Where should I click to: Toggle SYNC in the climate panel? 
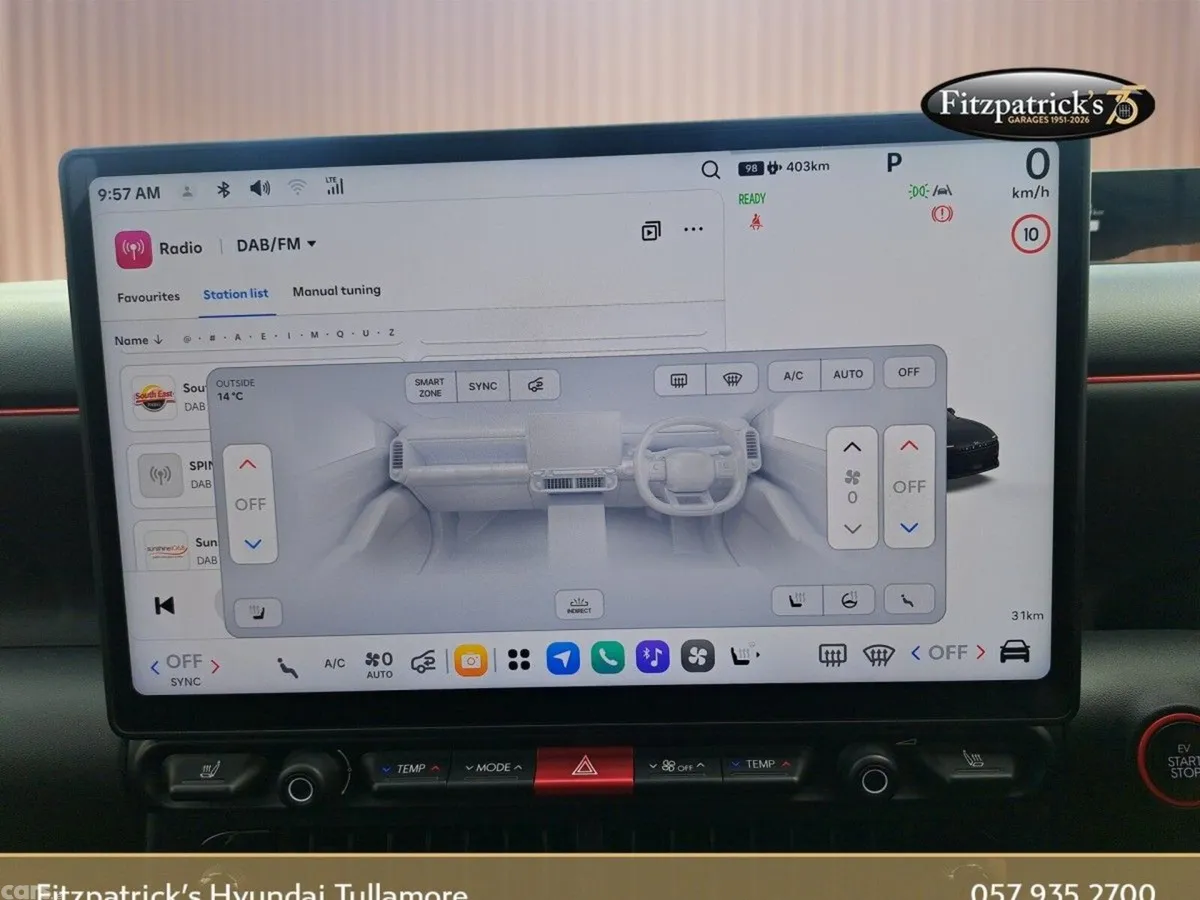(x=483, y=387)
